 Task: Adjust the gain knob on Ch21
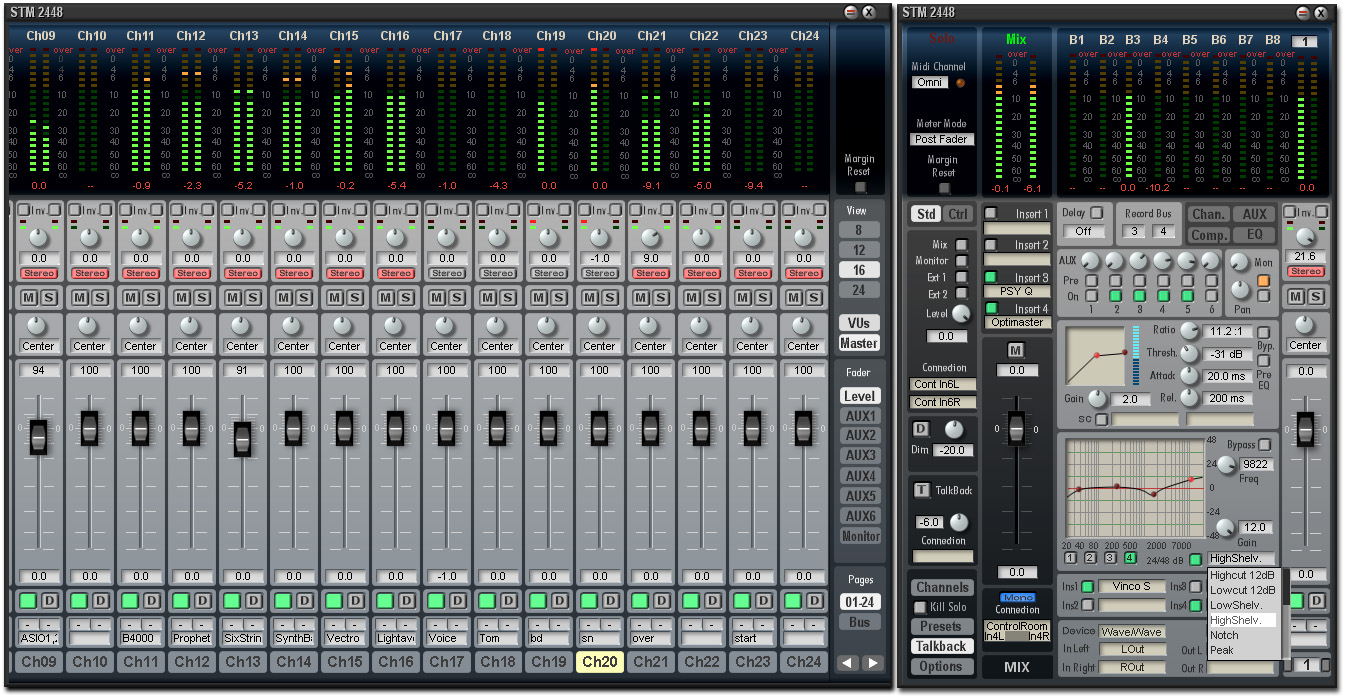pyautogui.click(x=651, y=238)
